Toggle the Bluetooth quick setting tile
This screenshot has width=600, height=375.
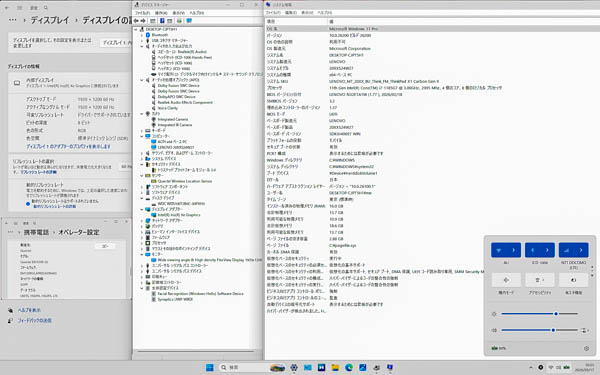coord(532,250)
